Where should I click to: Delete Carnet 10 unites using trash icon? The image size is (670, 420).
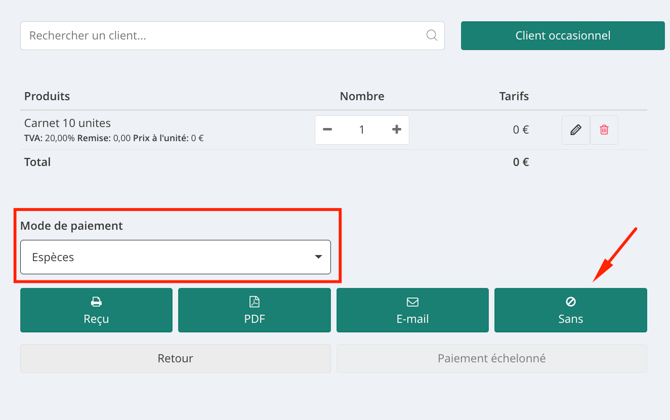click(604, 130)
